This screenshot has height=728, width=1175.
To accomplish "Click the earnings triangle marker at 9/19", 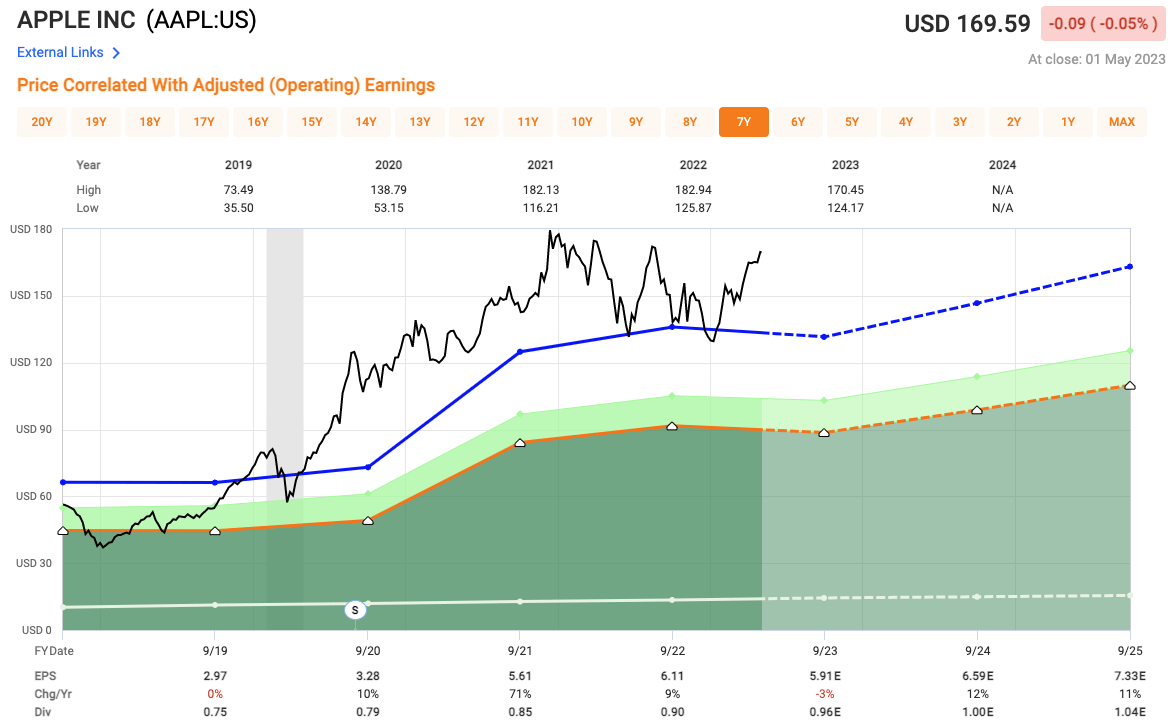I will pos(215,531).
